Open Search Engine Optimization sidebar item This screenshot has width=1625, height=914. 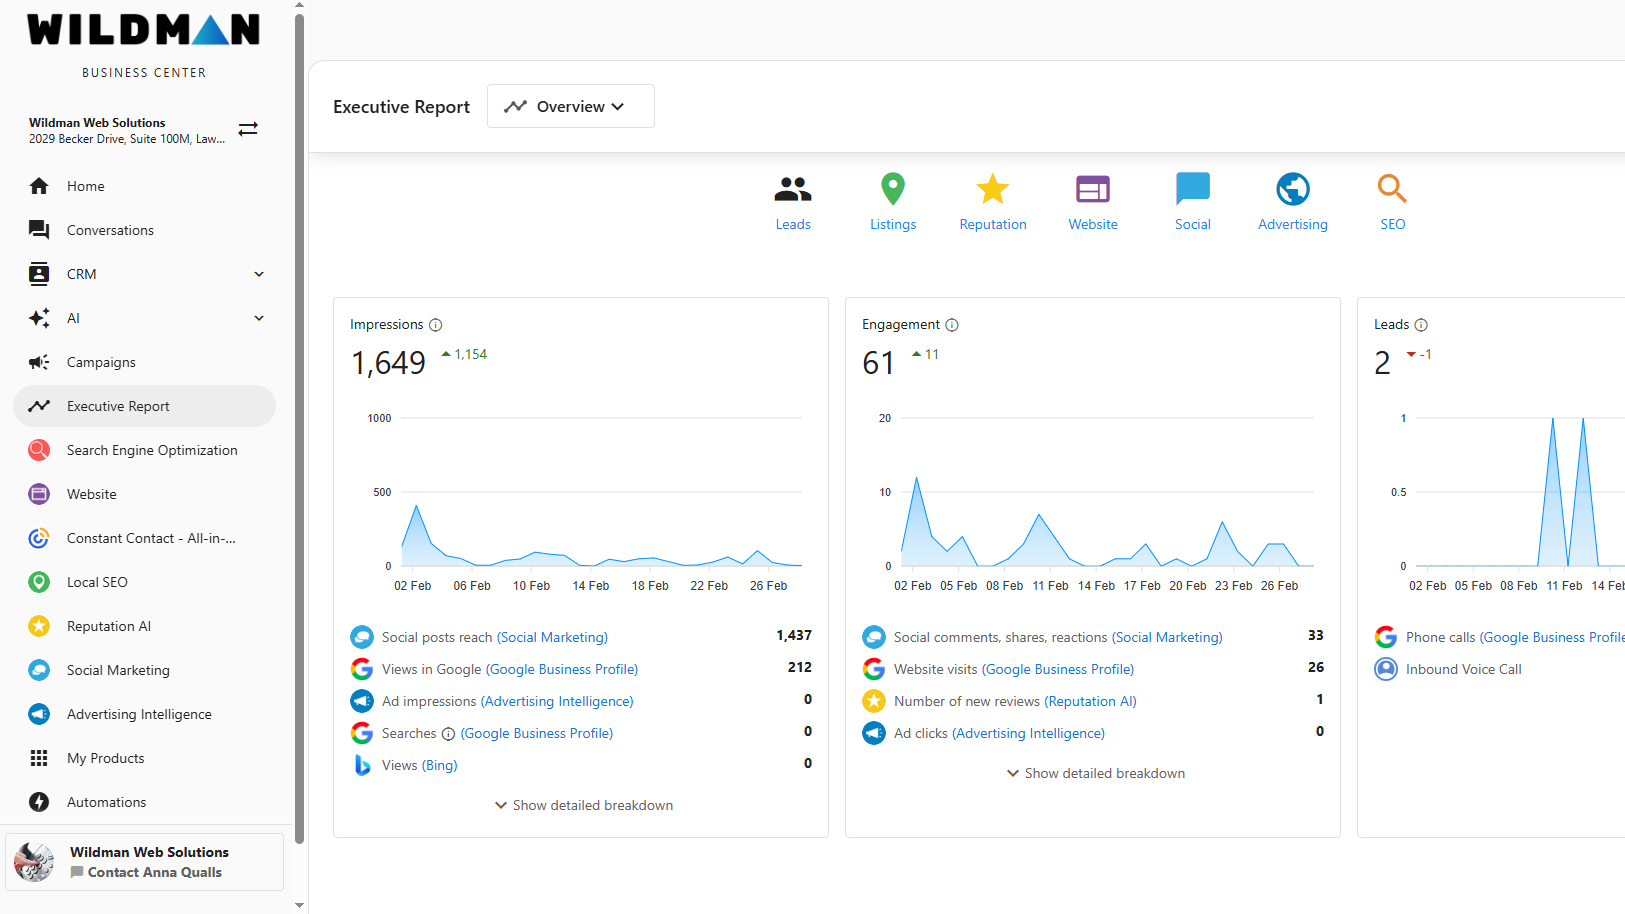tap(144, 450)
